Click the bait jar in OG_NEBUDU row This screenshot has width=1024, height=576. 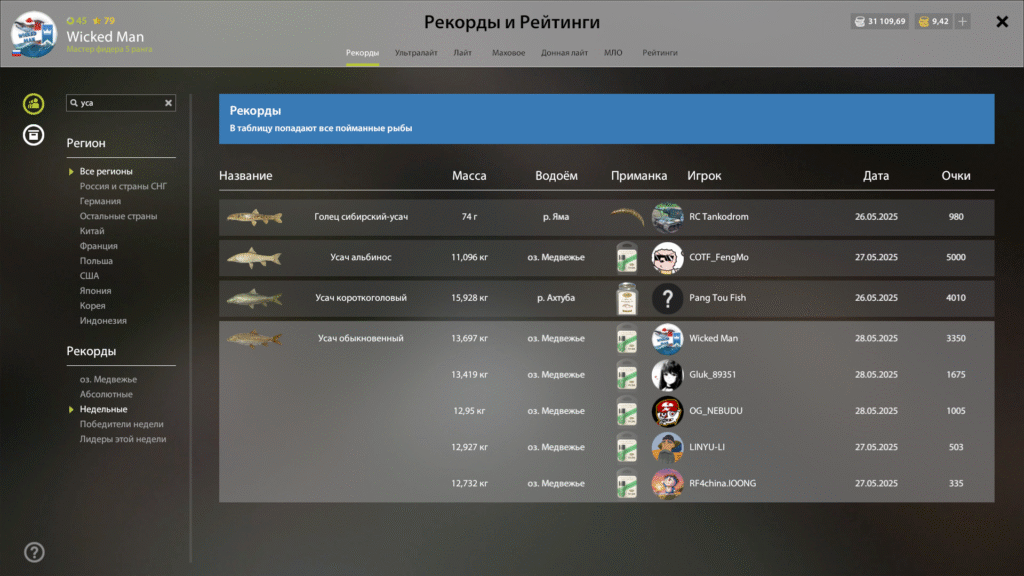pyautogui.click(x=627, y=411)
